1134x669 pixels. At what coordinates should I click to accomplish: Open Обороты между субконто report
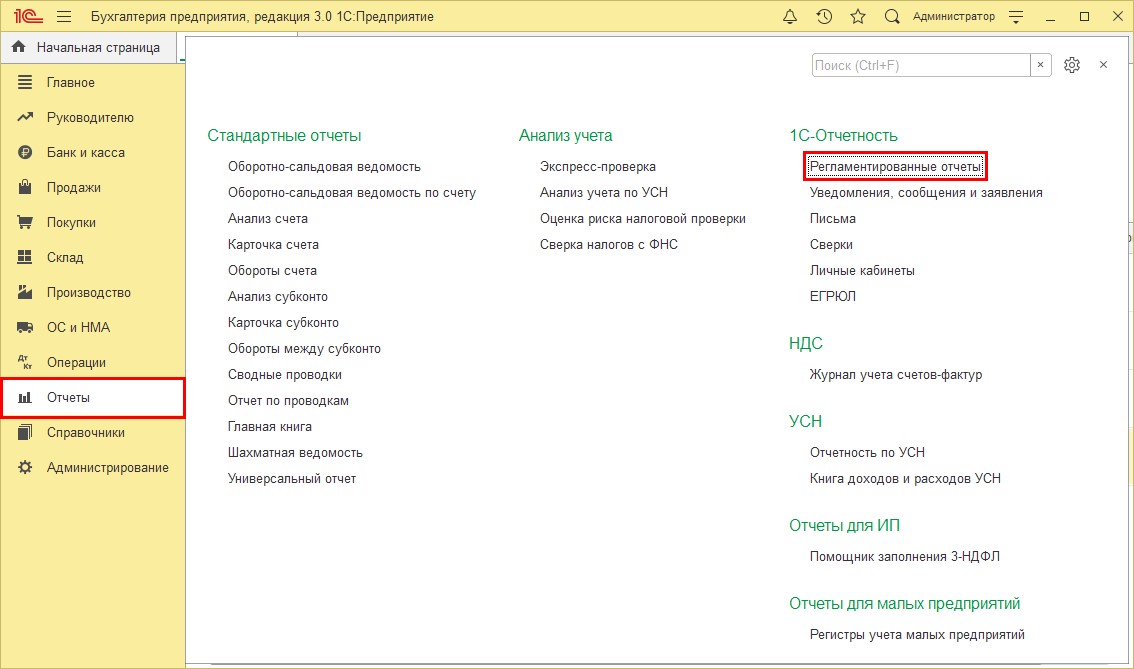(x=304, y=349)
